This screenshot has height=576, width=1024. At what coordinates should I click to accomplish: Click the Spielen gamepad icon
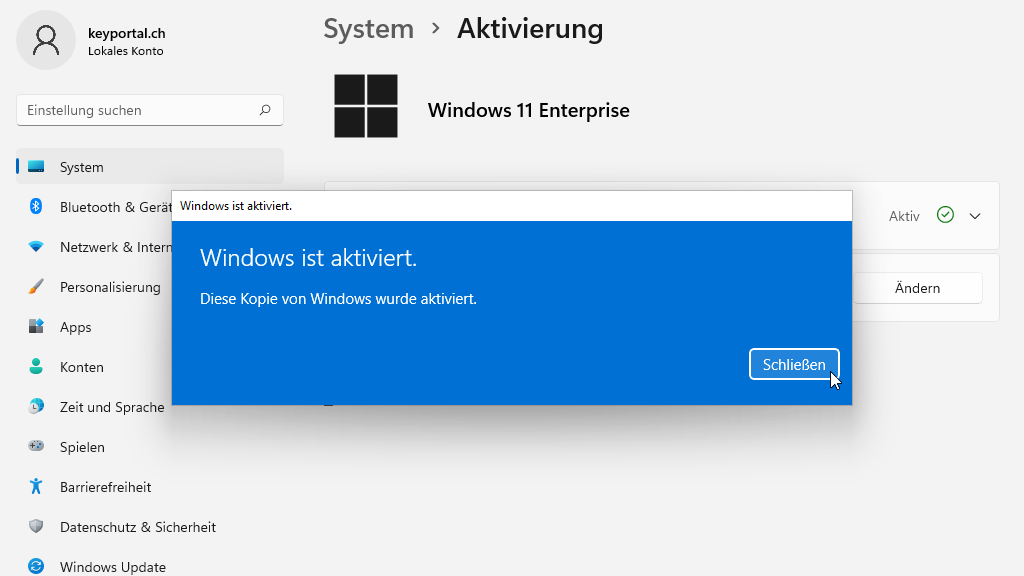click(x=36, y=447)
